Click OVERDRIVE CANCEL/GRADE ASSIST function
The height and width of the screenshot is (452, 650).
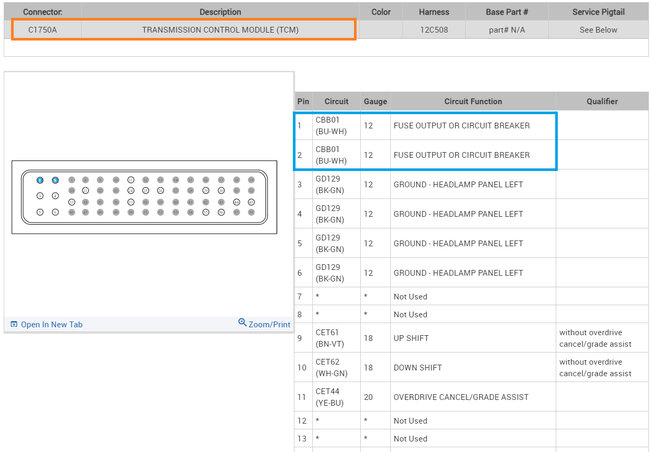(461, 397)
